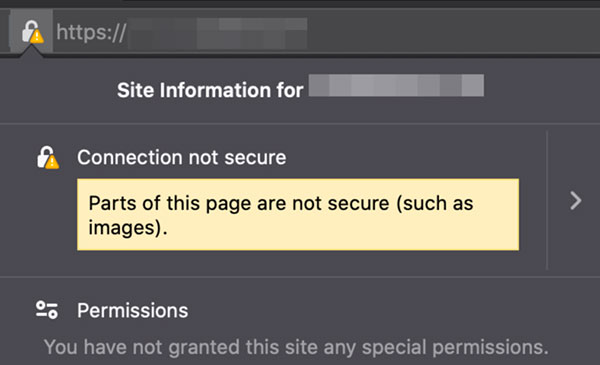Viewport: 600px width, 365px height.
Task: Click the 'Site Information for' header text
Action: click(210, 90)
